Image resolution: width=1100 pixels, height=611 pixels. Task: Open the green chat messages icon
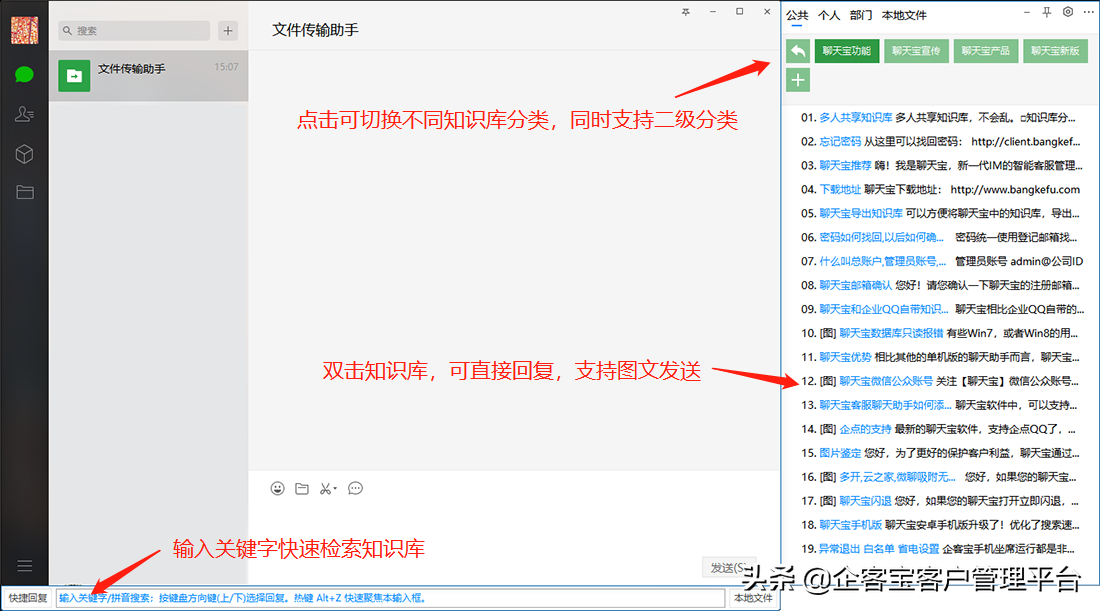point(25,74)
